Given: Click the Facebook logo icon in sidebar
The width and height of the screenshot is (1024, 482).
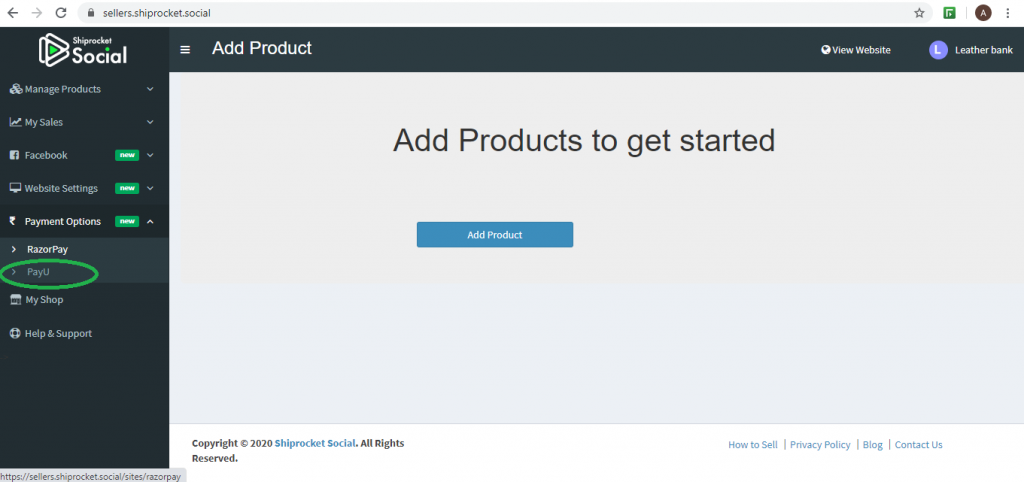Looking at the screenshot, I should coord(14,155).
